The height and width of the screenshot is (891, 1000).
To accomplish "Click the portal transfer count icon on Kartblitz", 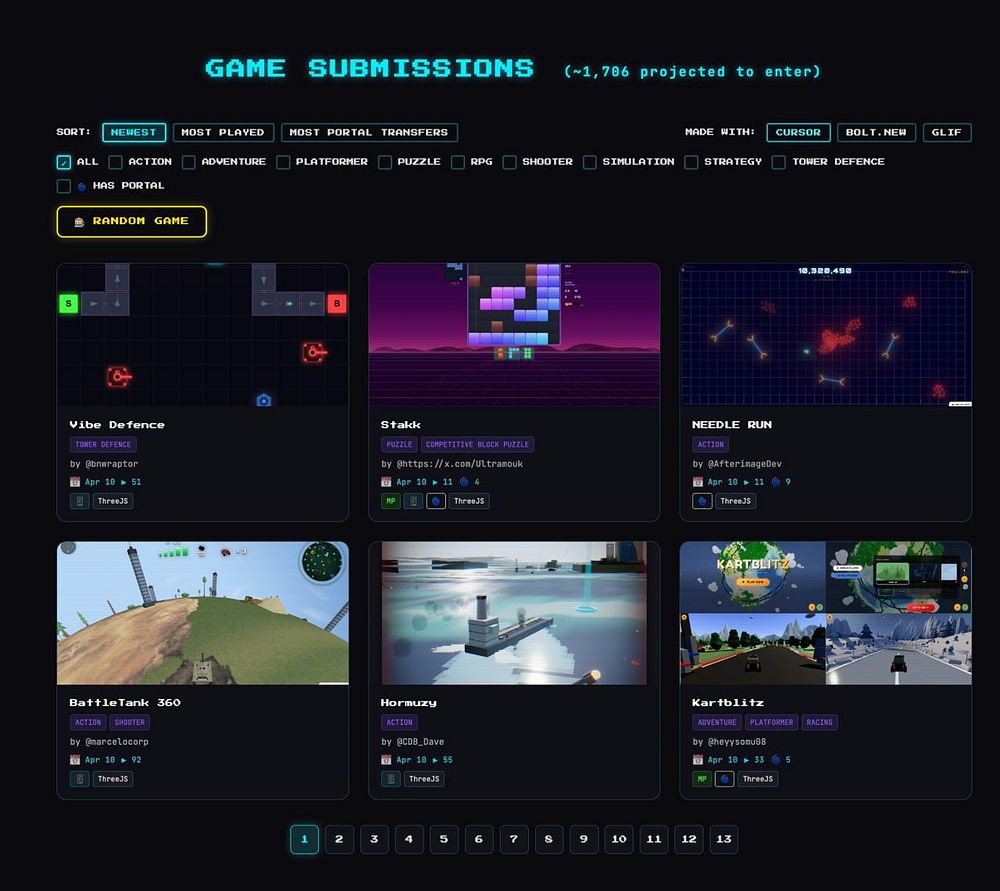I will [776, 760].
